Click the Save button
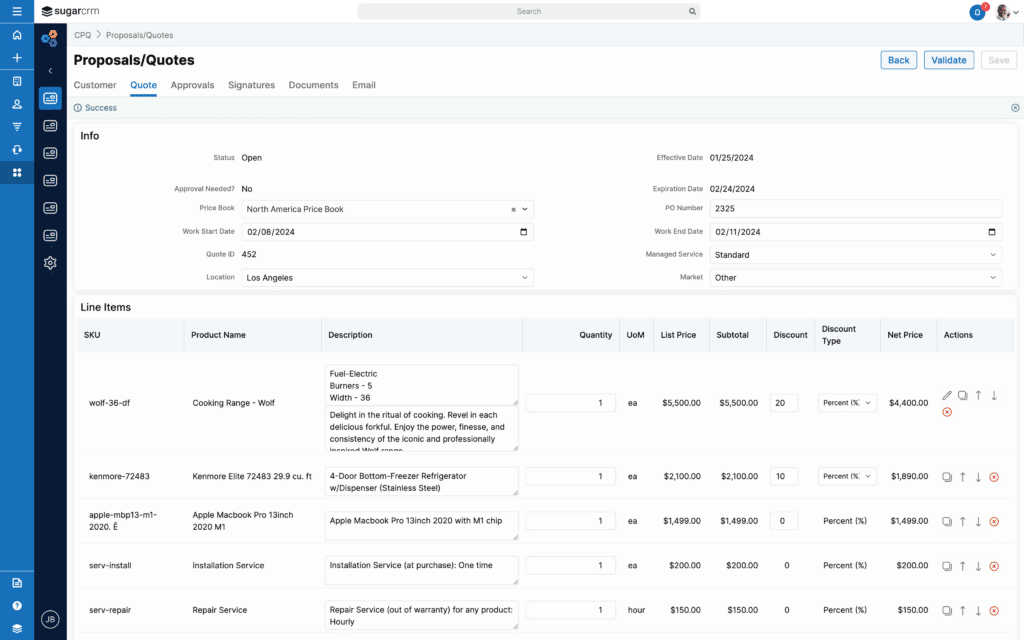Image resolution: width=1024 pixels, height=640 pixels. pyautogui.click(x=999, y=60)
